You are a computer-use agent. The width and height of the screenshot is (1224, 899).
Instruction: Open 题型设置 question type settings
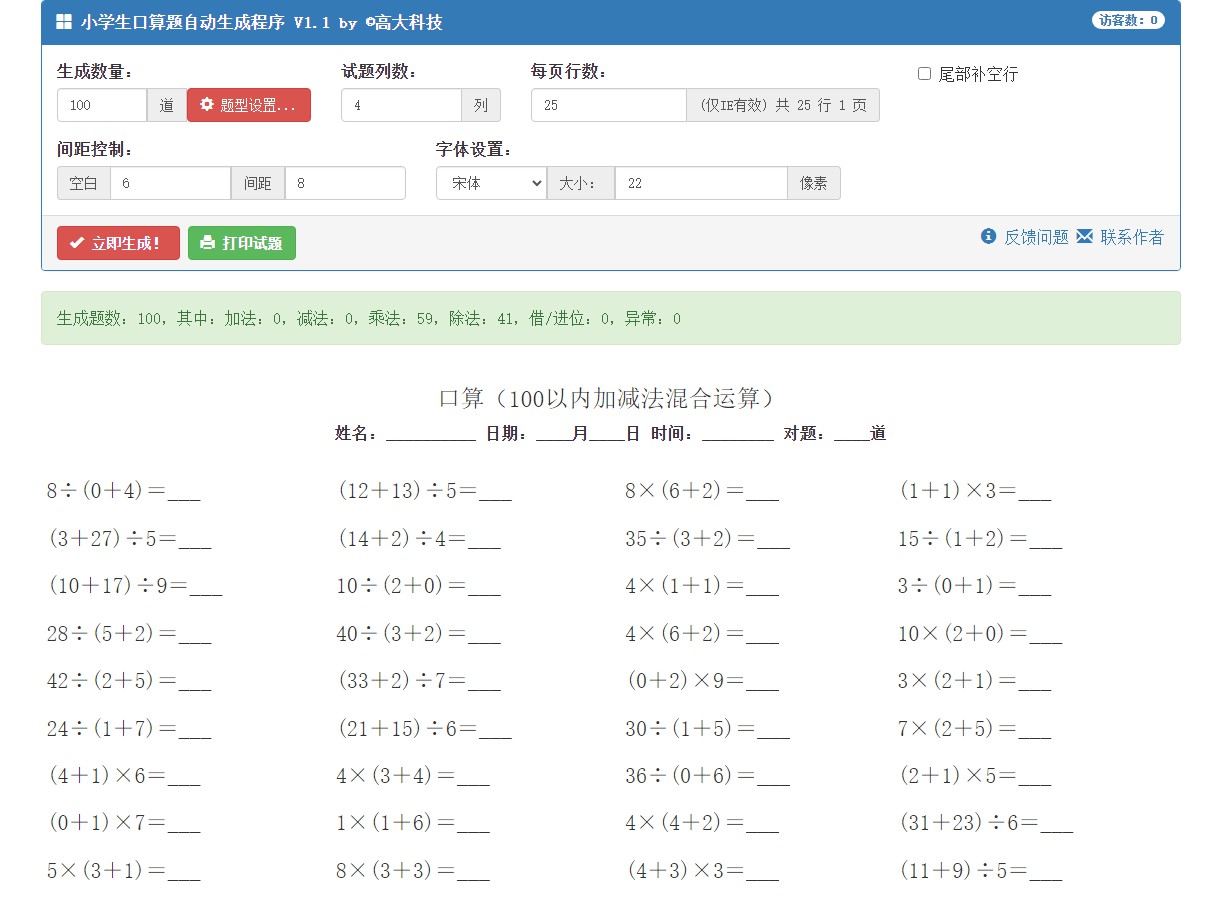click(249, 105)
